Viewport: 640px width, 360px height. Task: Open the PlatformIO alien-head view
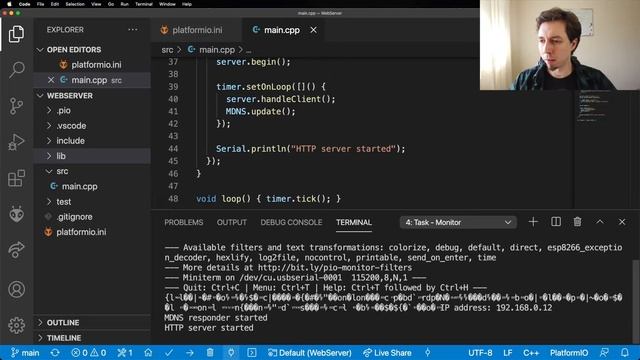[x=16, y=214]
